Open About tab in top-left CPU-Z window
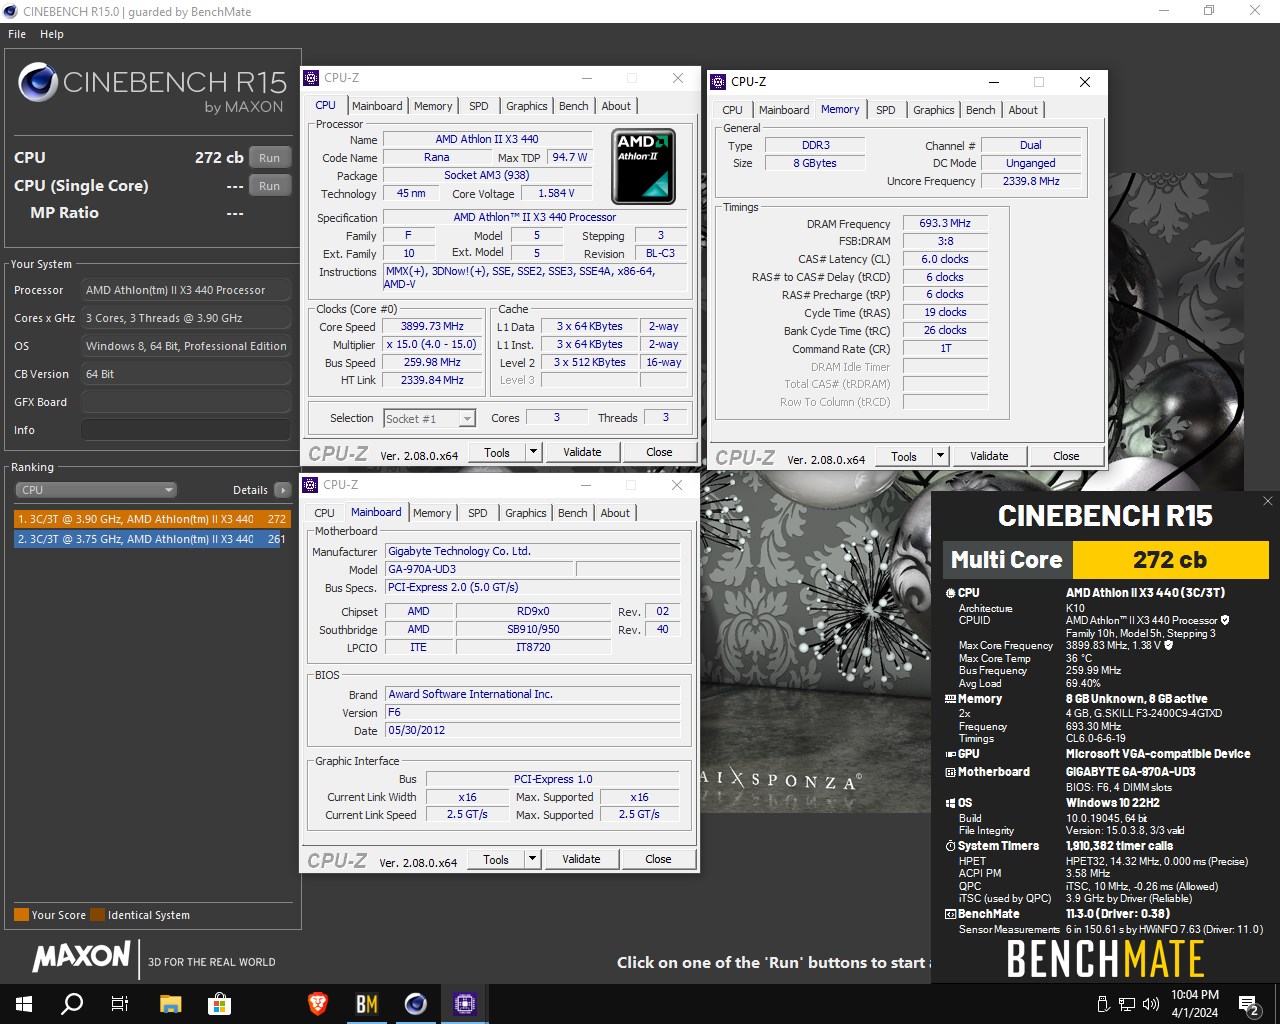Image resolution: width=1280 pixels, height=1024 pixels. click(x=616, y=106)
